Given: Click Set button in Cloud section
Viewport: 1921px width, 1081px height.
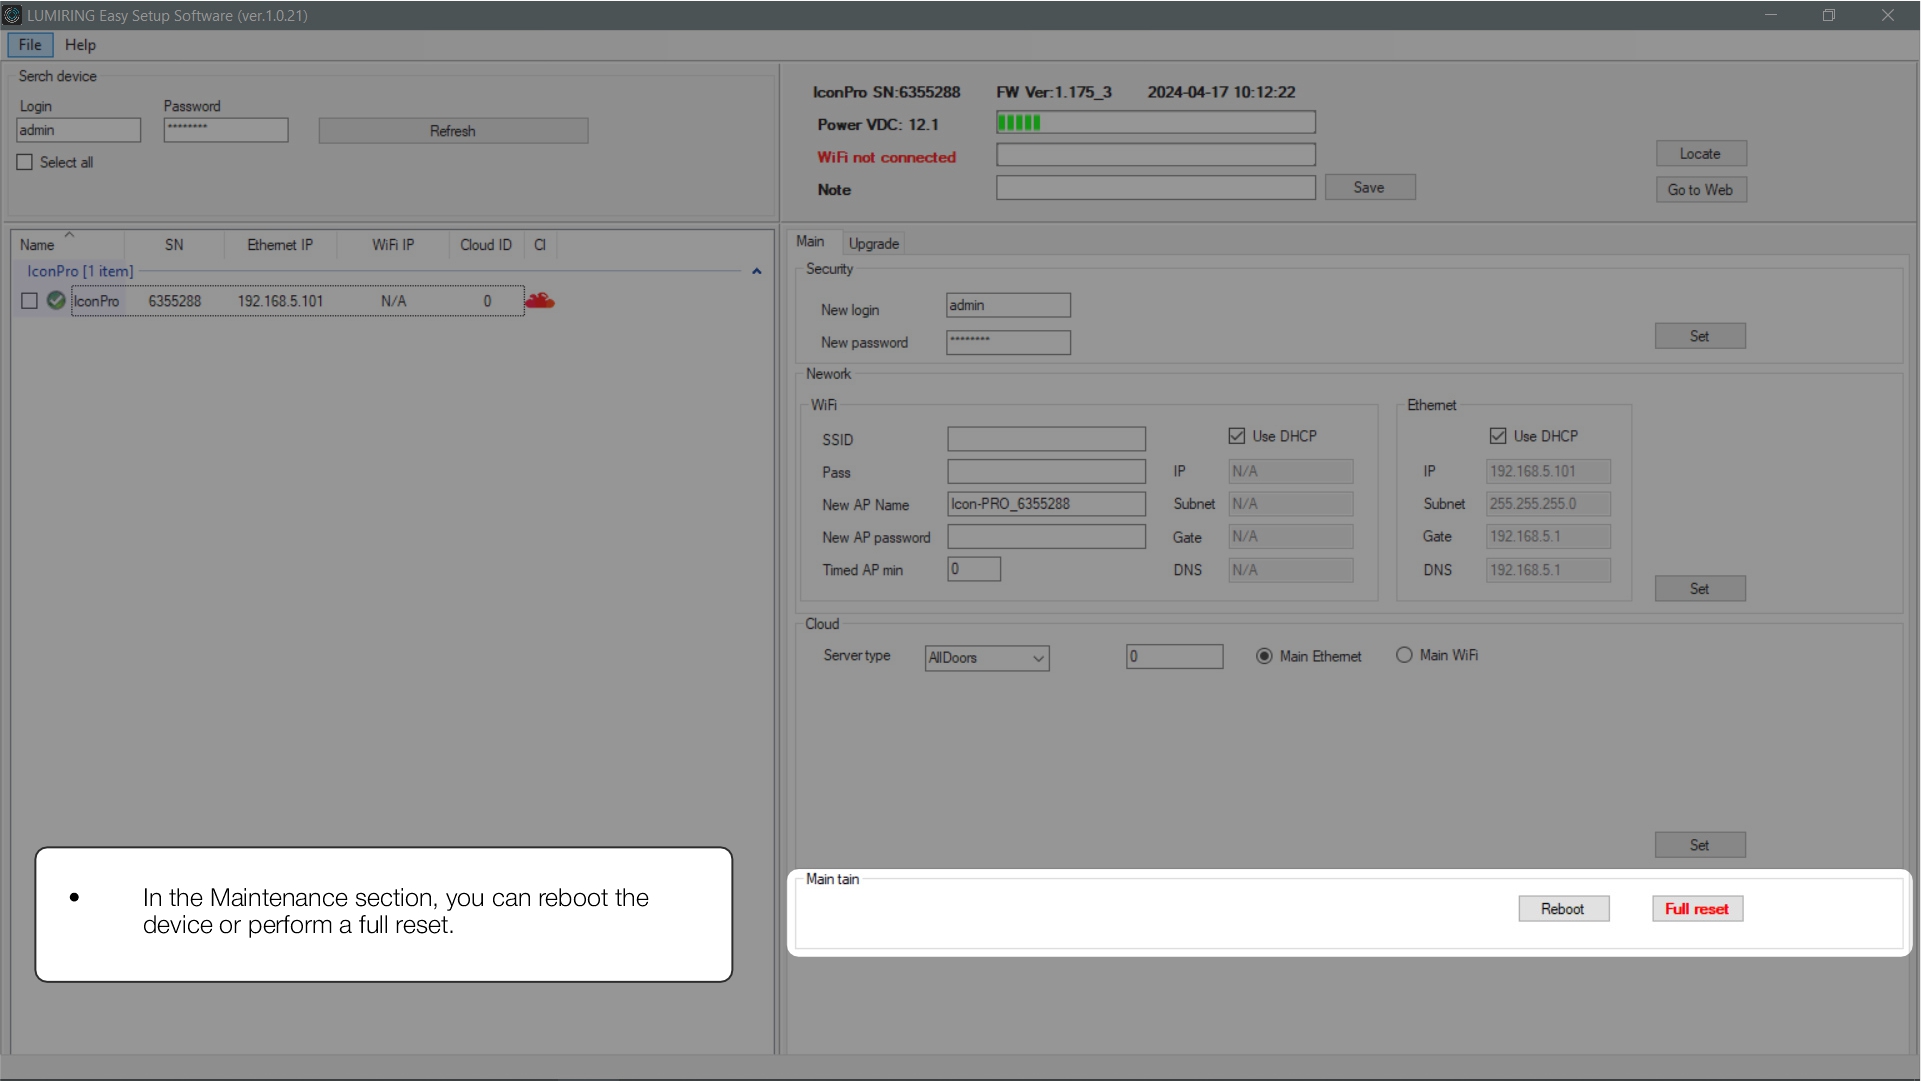Looking at the screenshot, I should pyautogui.click(x=1700, y=845).
